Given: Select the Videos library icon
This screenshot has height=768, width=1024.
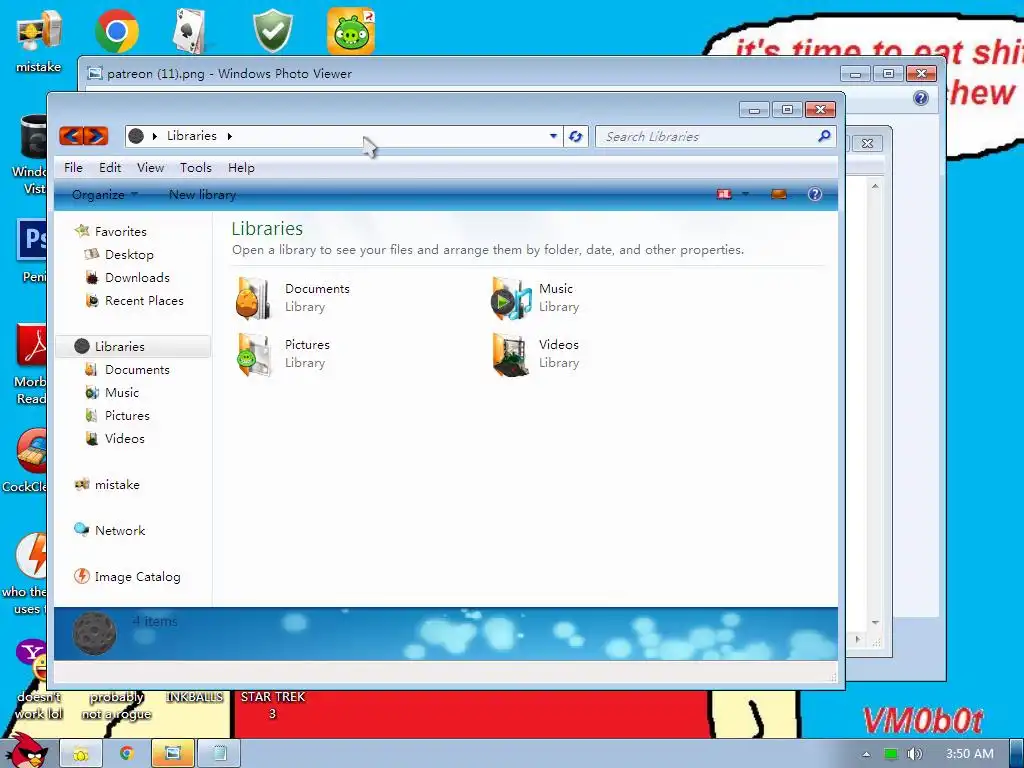Looking at the screenshot, I should [511, 355].
